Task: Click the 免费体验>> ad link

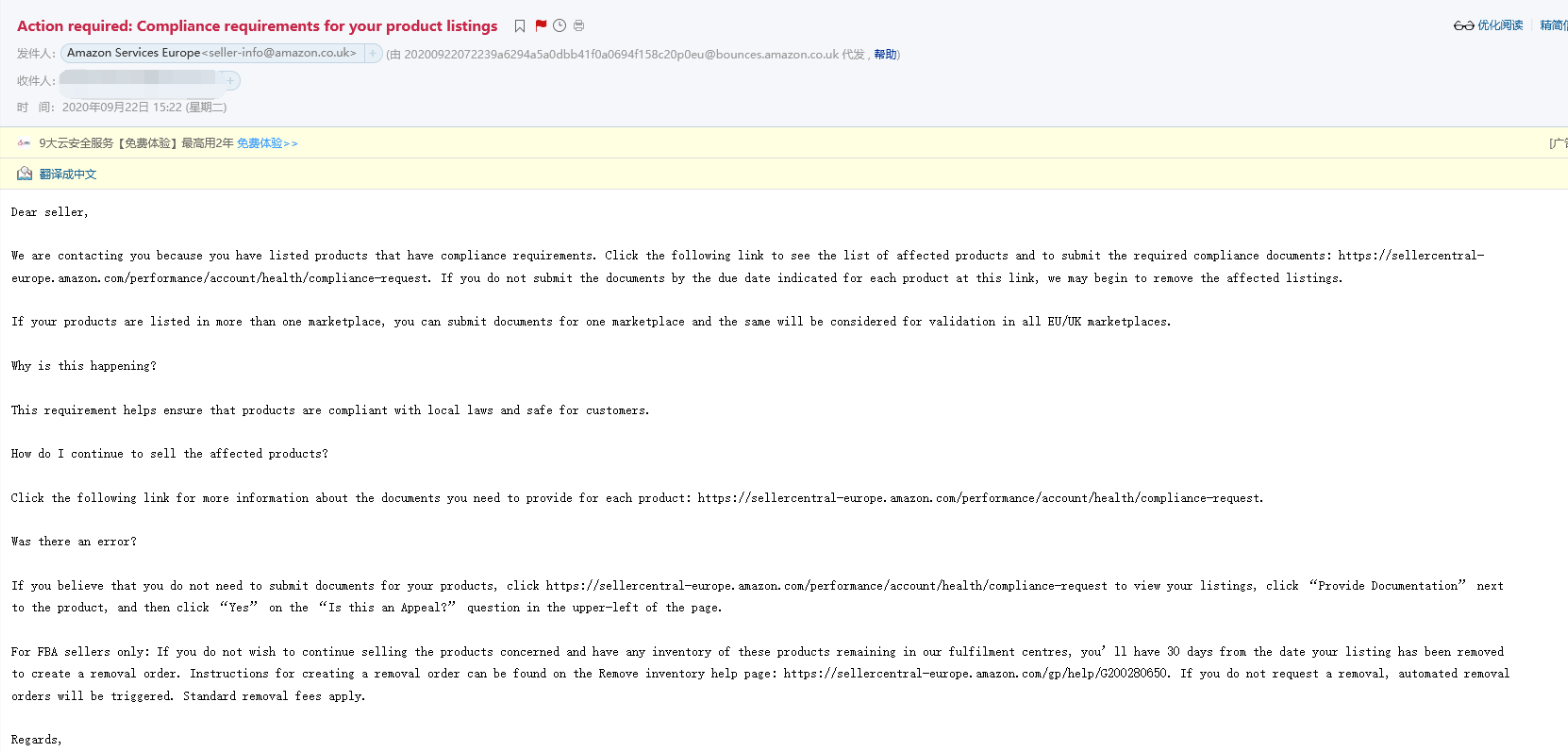Action: click(267, 143)
